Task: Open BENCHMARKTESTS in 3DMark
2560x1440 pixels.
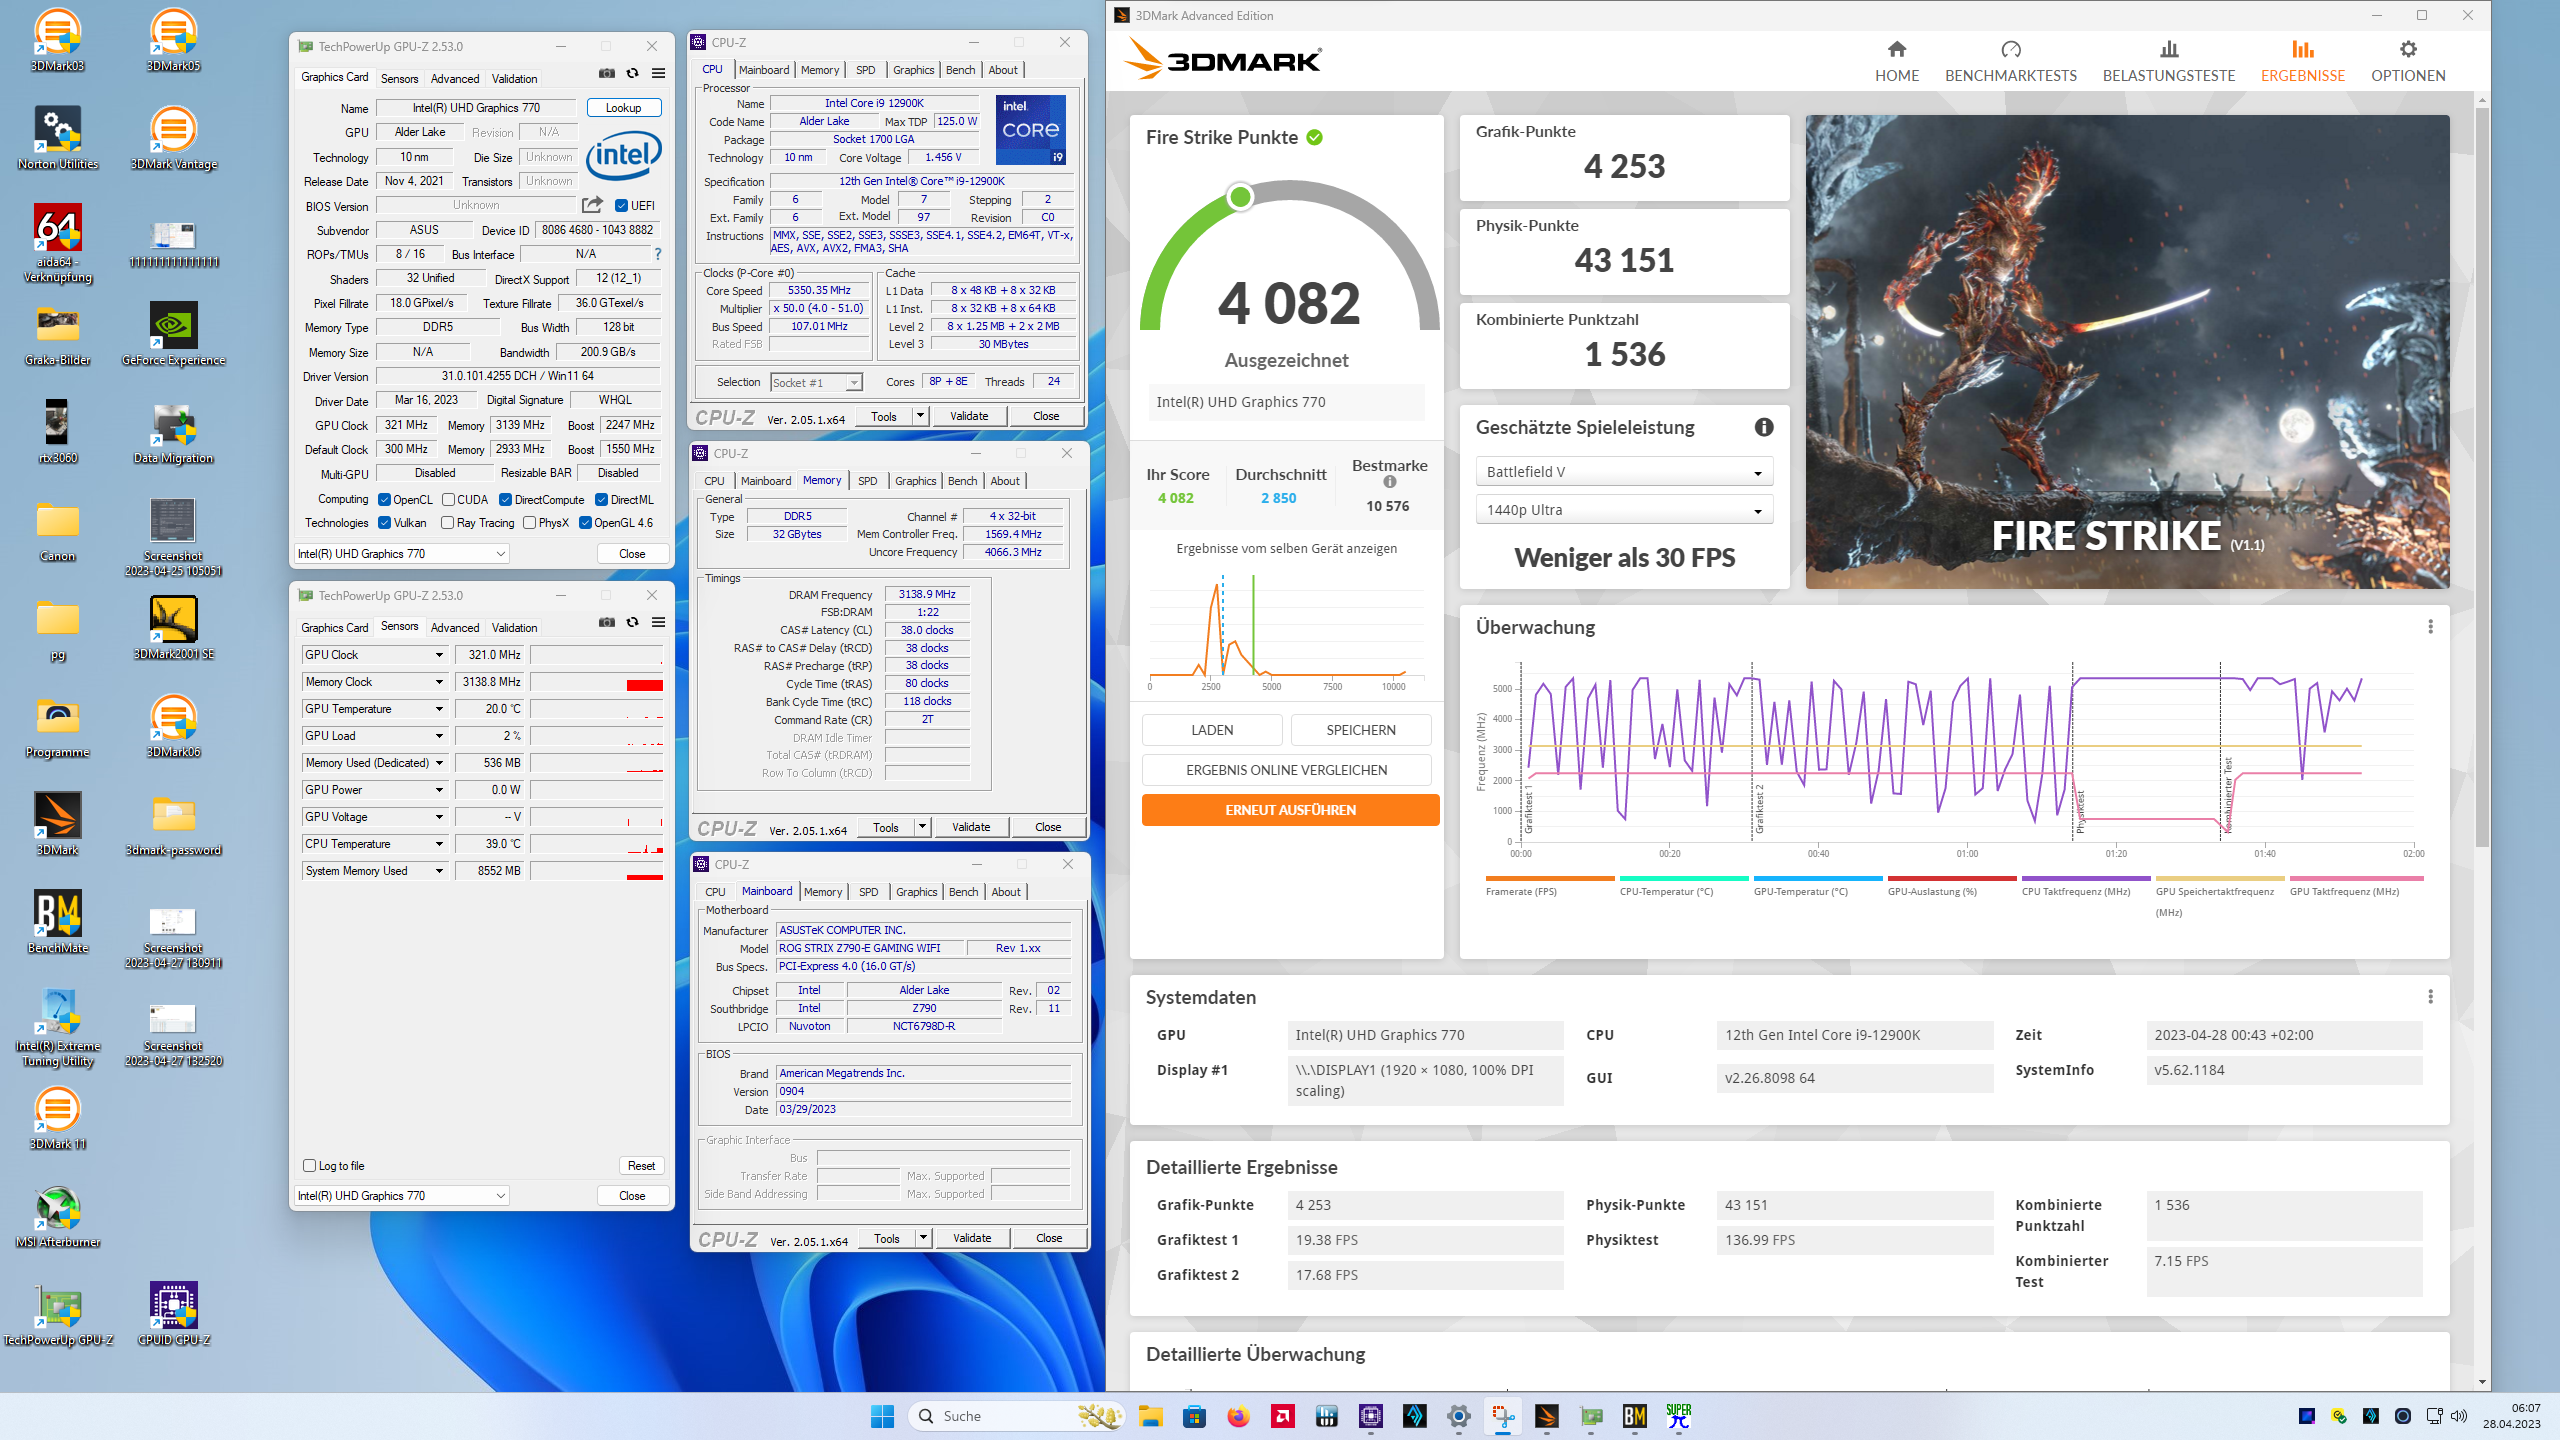Action: [x=2010, y=61]
